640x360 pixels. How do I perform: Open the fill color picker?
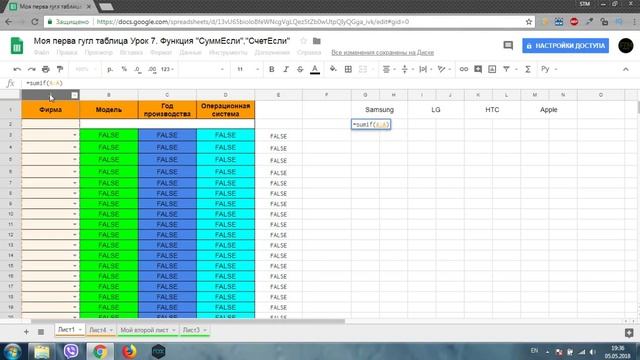(333, 69)
